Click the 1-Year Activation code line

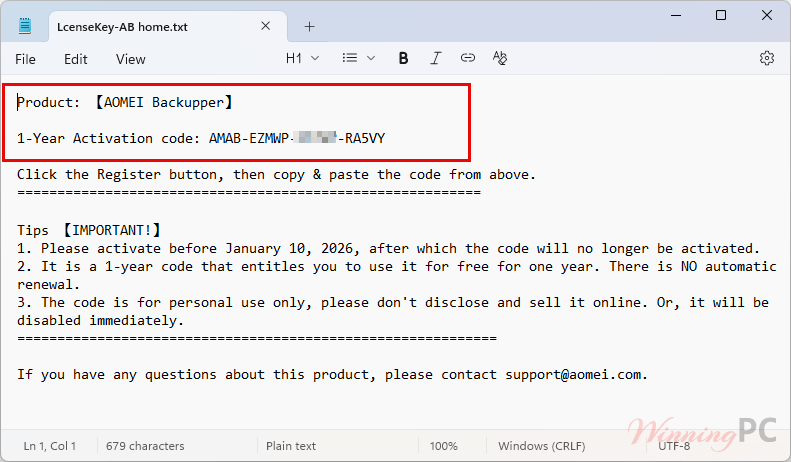click(201, 138)
